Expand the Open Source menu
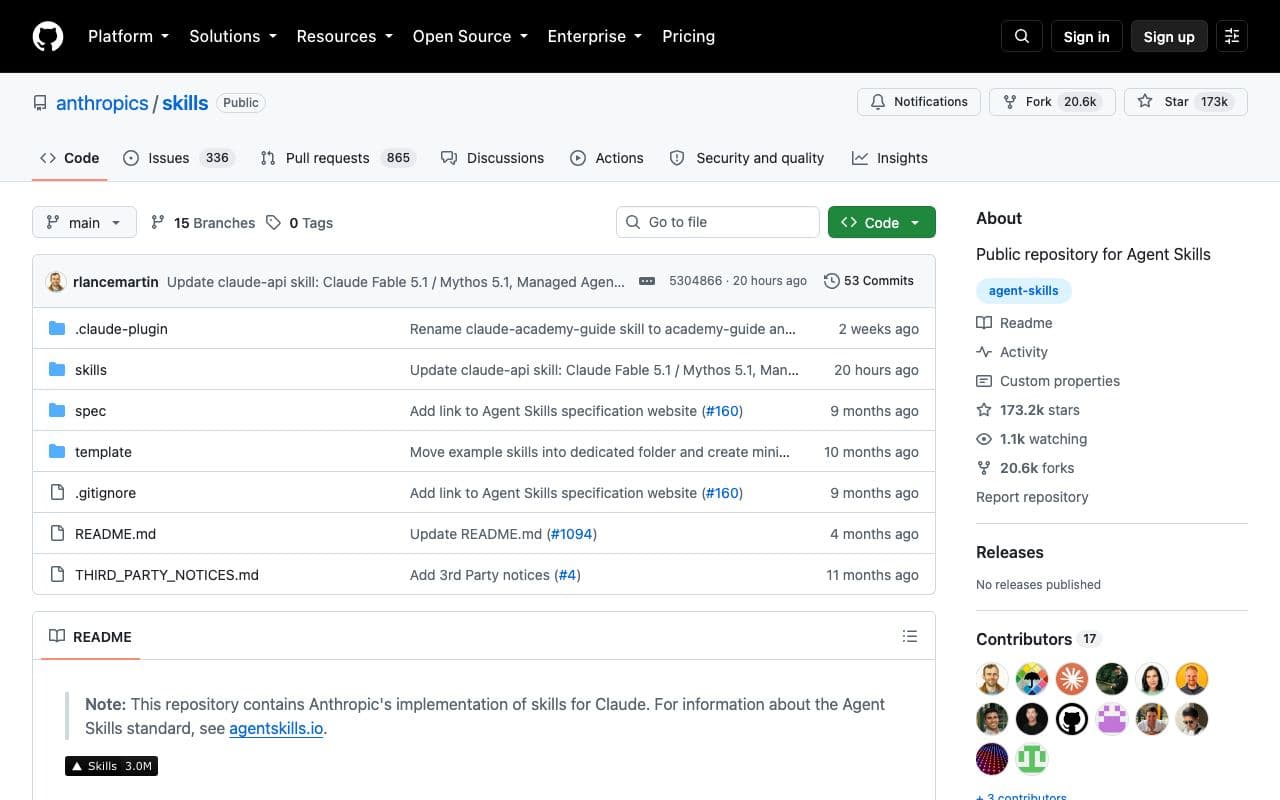Image resolution: width=1280 pixels, height=800 pixels. tap(470, 36)
